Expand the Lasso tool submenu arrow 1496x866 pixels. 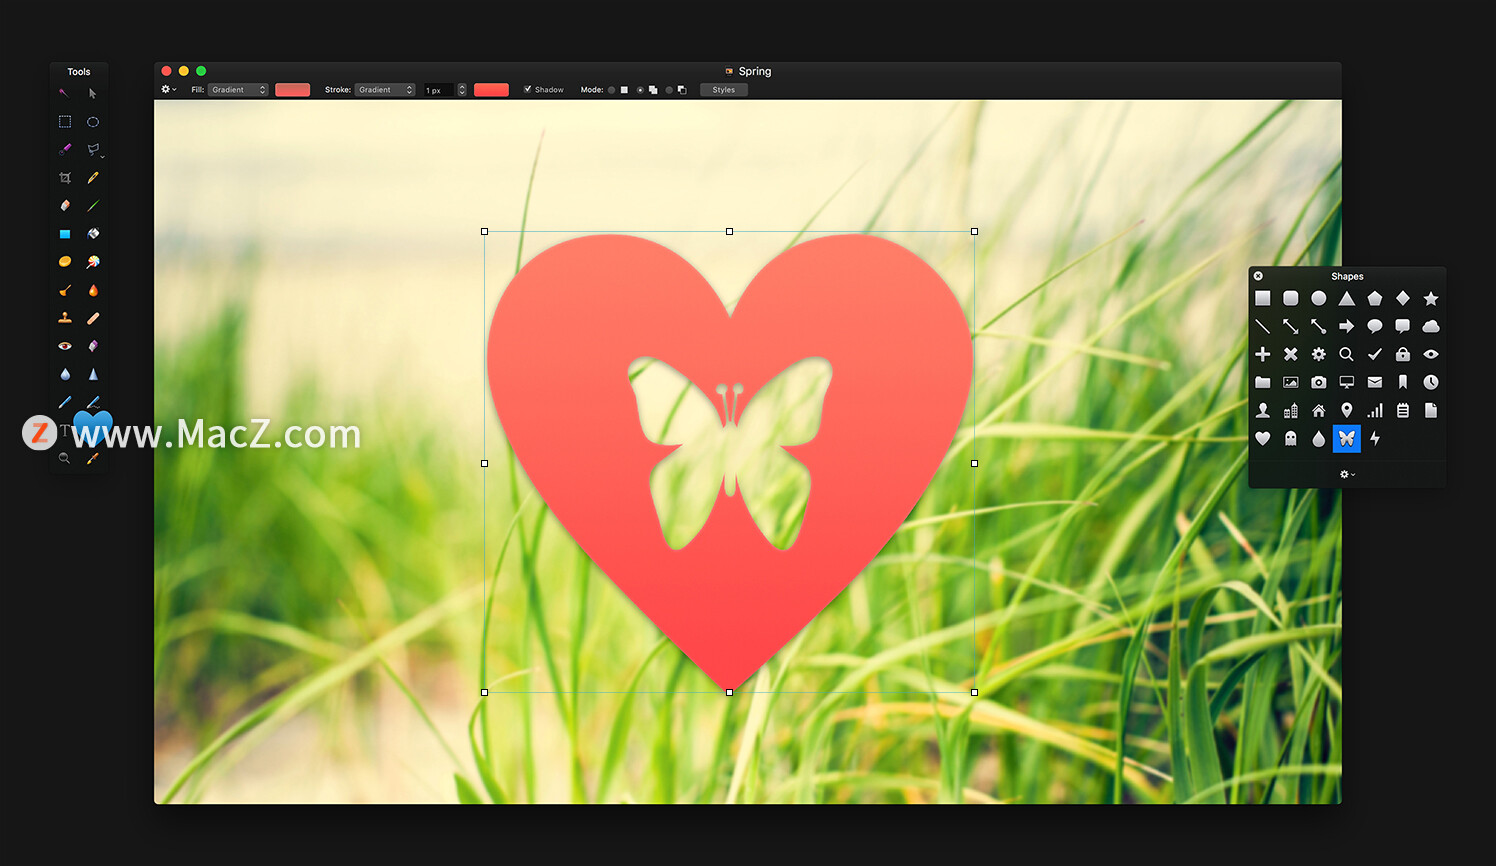(102, 156)
